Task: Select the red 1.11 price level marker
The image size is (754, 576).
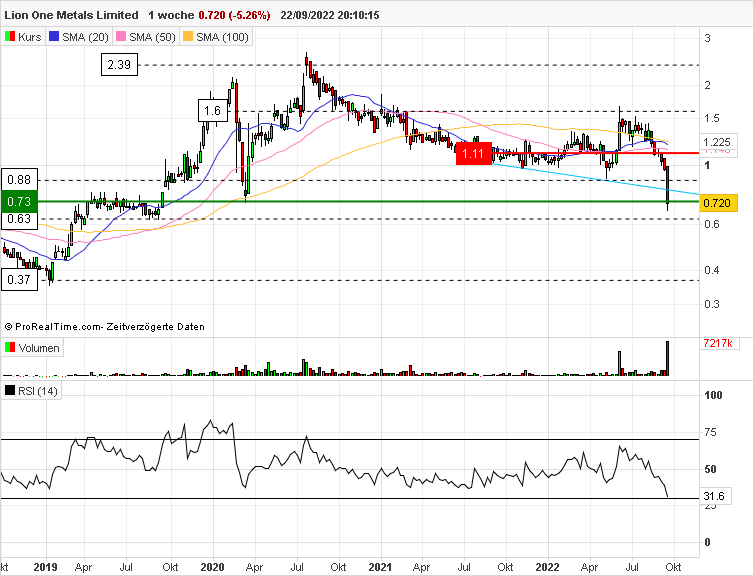Action: tap(472, 153)
